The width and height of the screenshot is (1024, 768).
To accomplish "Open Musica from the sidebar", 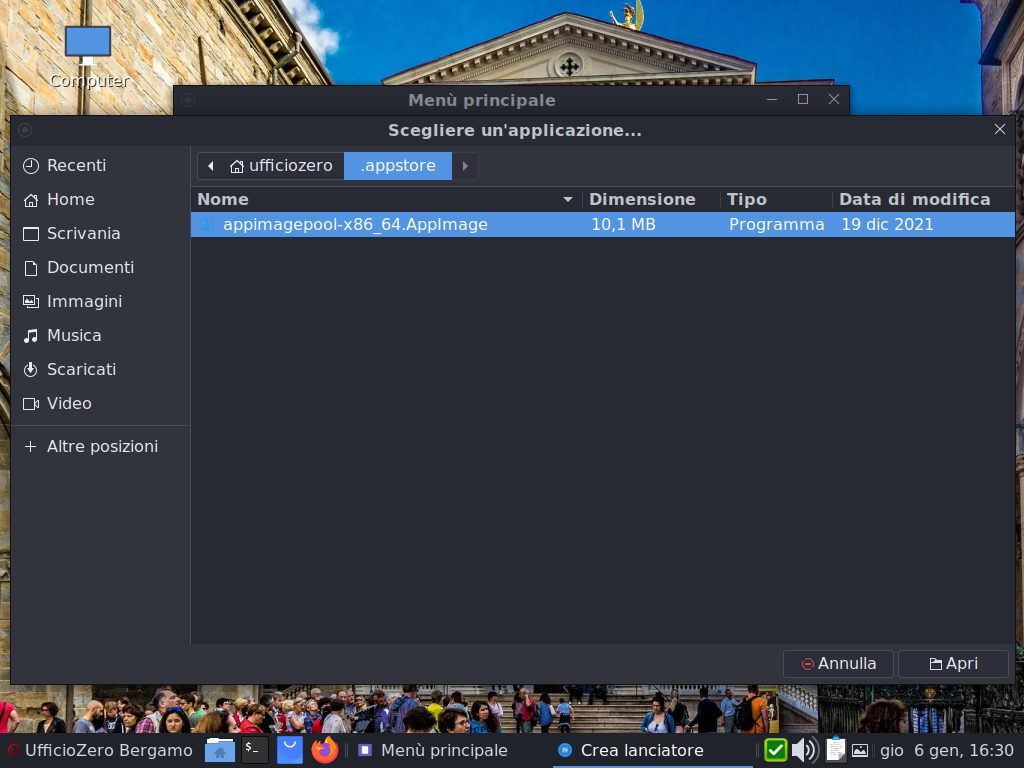I will click(74, 336).
